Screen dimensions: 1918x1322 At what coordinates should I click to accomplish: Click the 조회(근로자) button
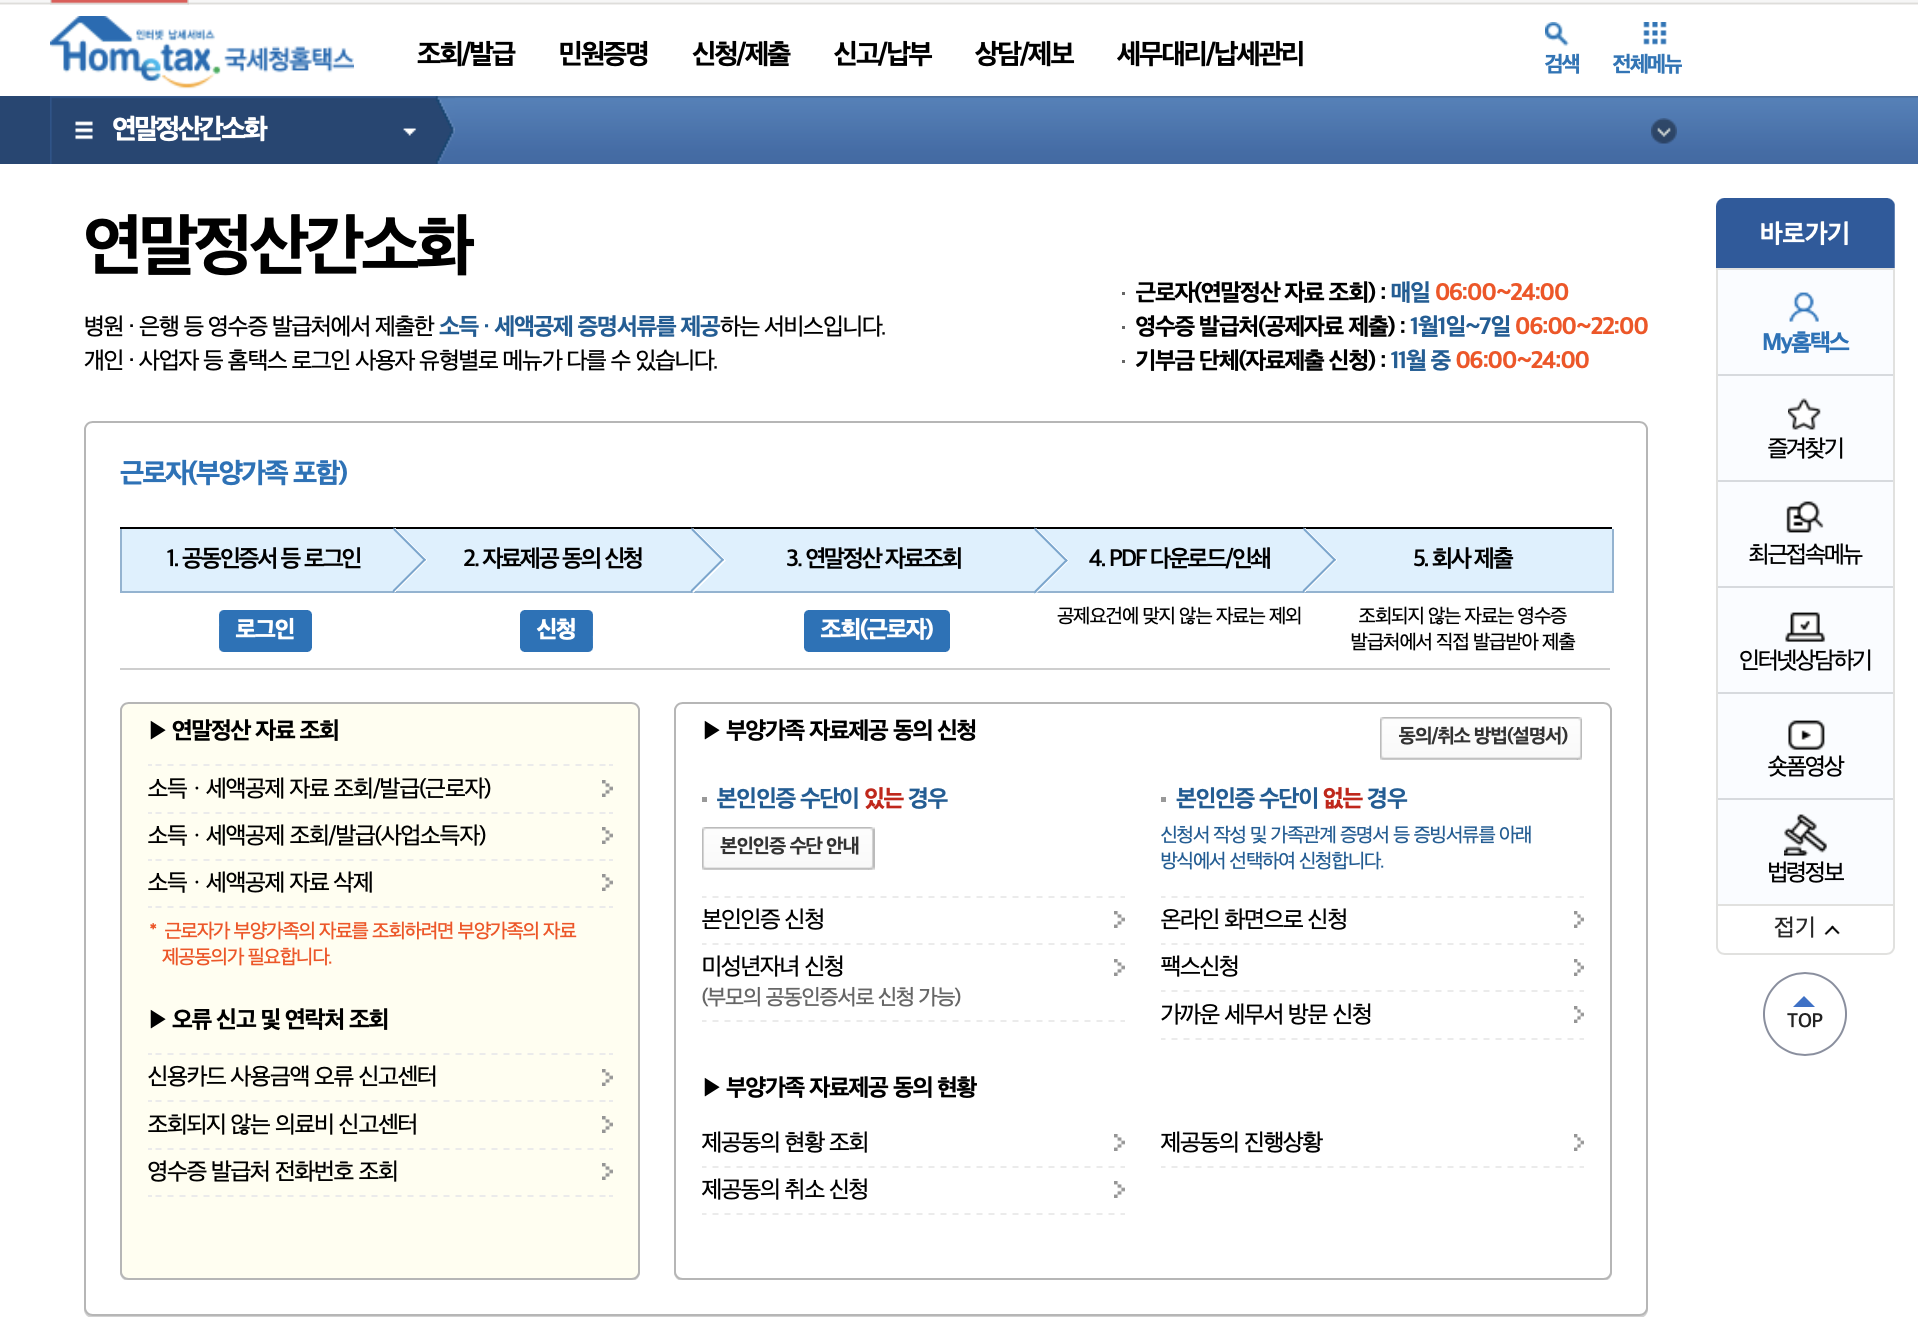876,630
